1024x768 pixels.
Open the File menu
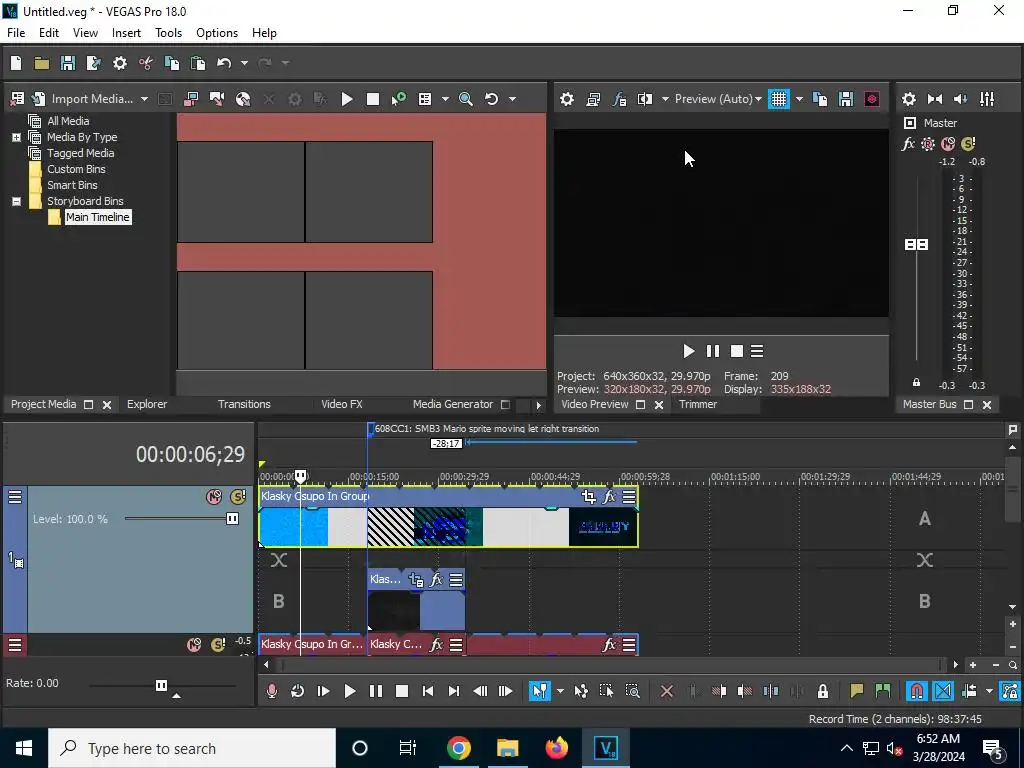16,33
